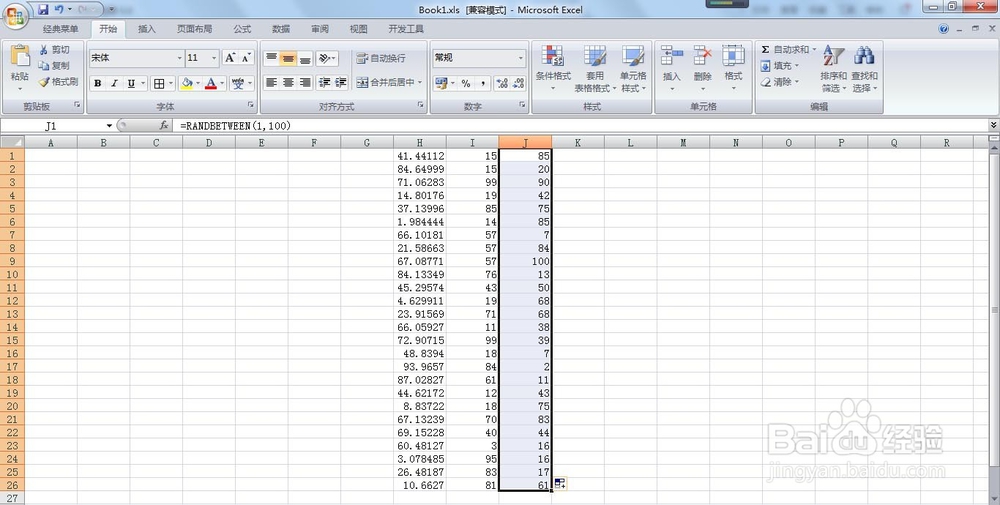Toggle middle vertical alignment
This screenshot has width=1000, height=505.
click(288, 59)
